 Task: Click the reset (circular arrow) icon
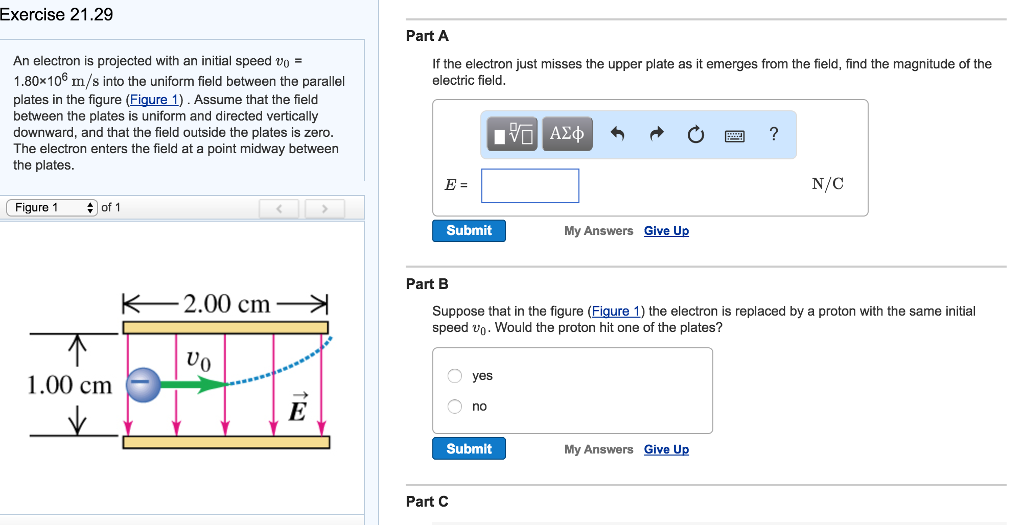coord(695,135)
